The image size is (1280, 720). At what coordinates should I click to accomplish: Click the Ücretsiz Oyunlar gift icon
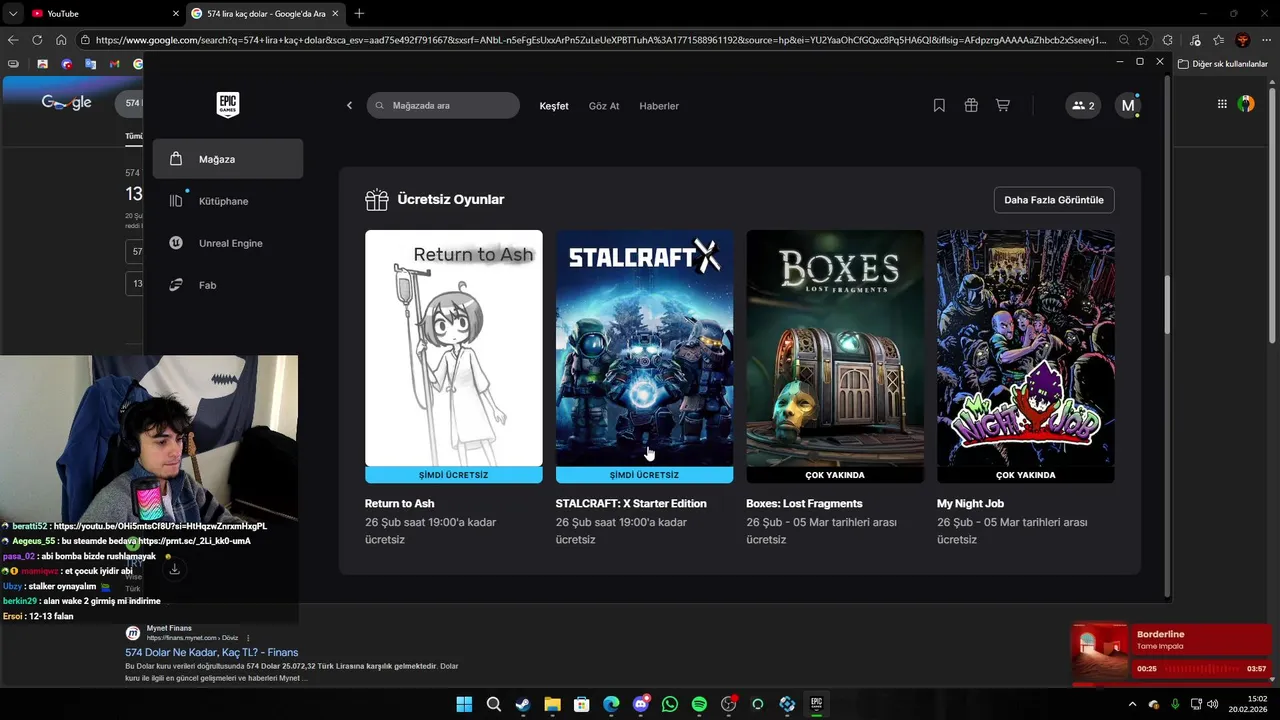(377, 200)
